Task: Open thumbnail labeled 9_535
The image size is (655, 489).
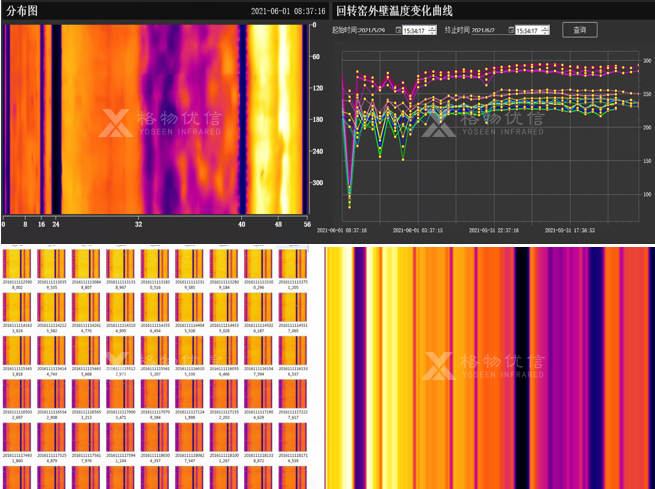Action: [51, 264]
